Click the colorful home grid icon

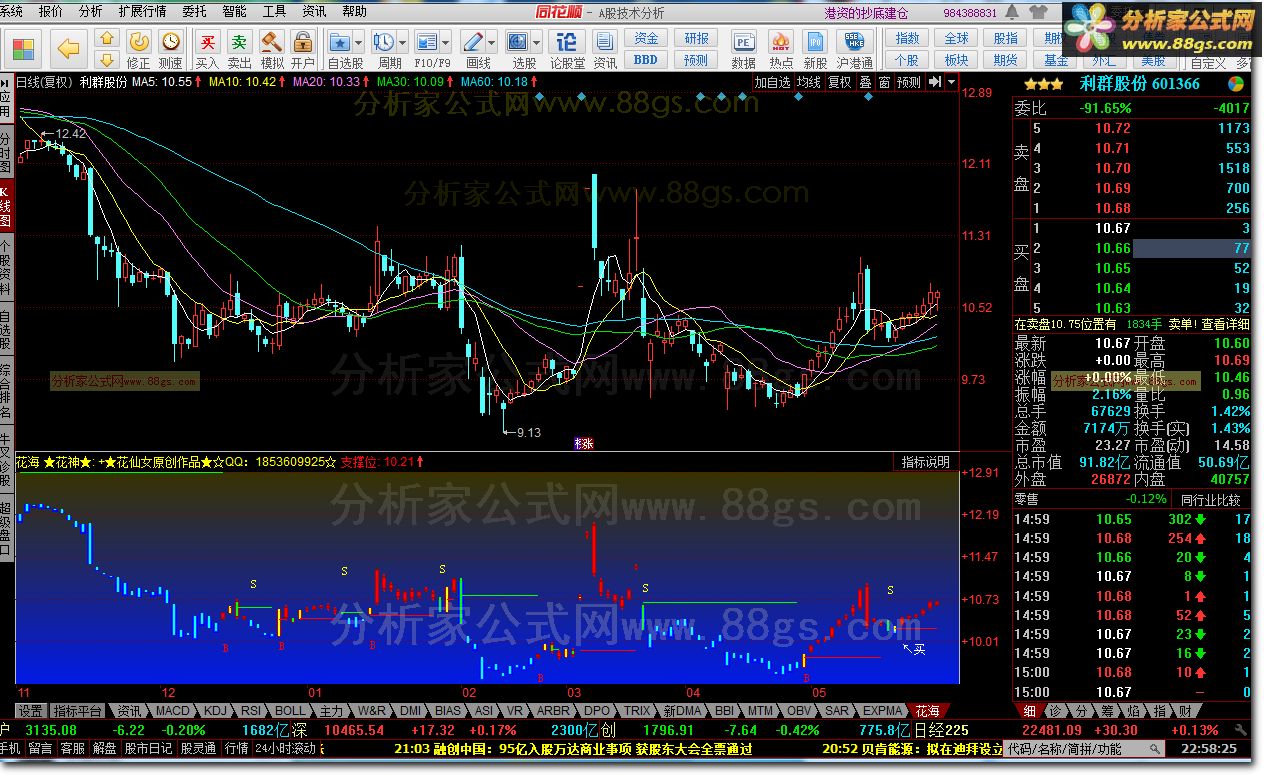[x=22, y=47]
